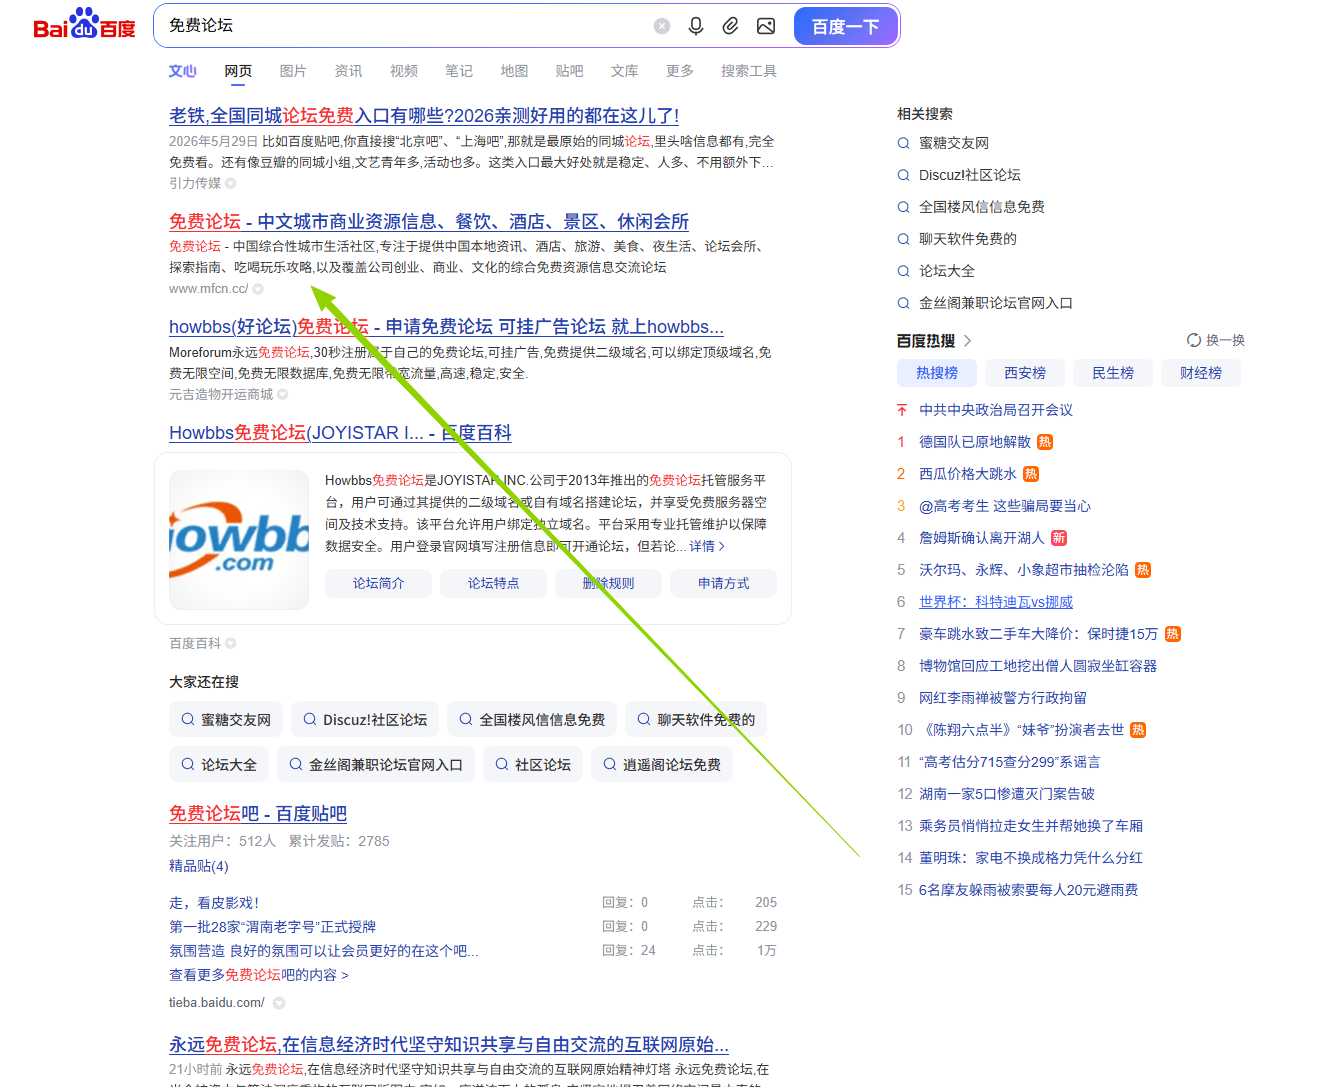Viewport: 1328px width, 1087px height.
Task: Focus the search field containing 免费论坛
Action: [405, 26]
